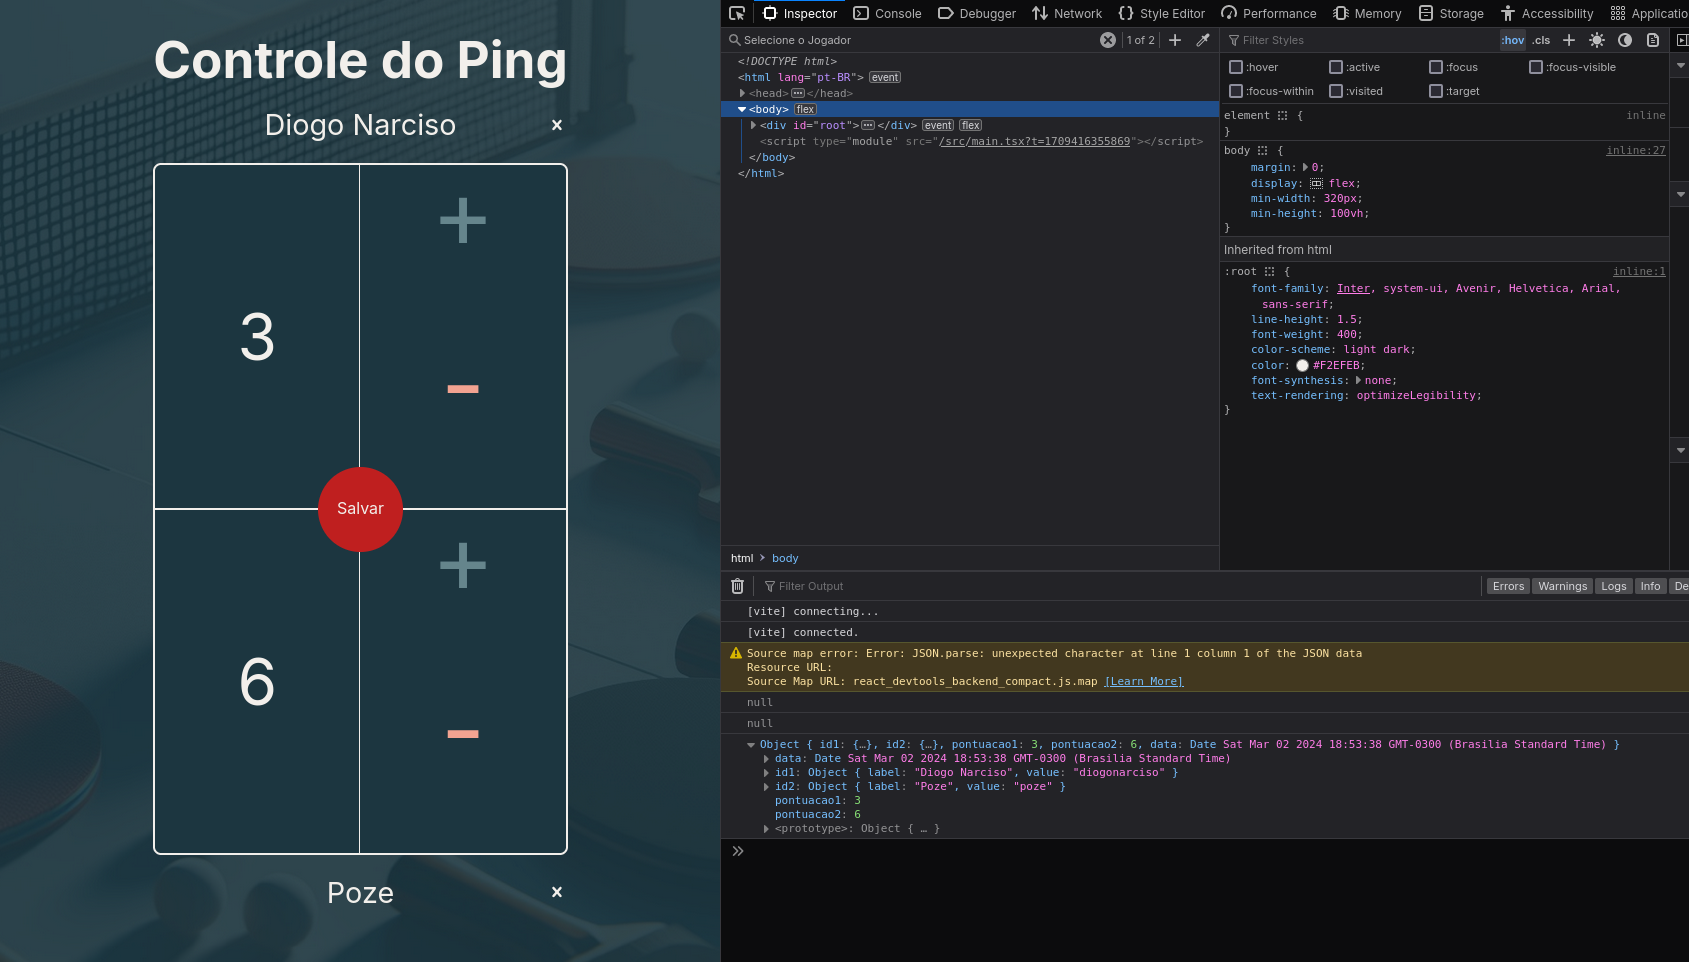Switch to the Network tab
Image resolution: width=1689 pixels, height=962 pixels.
point(1067,13)
